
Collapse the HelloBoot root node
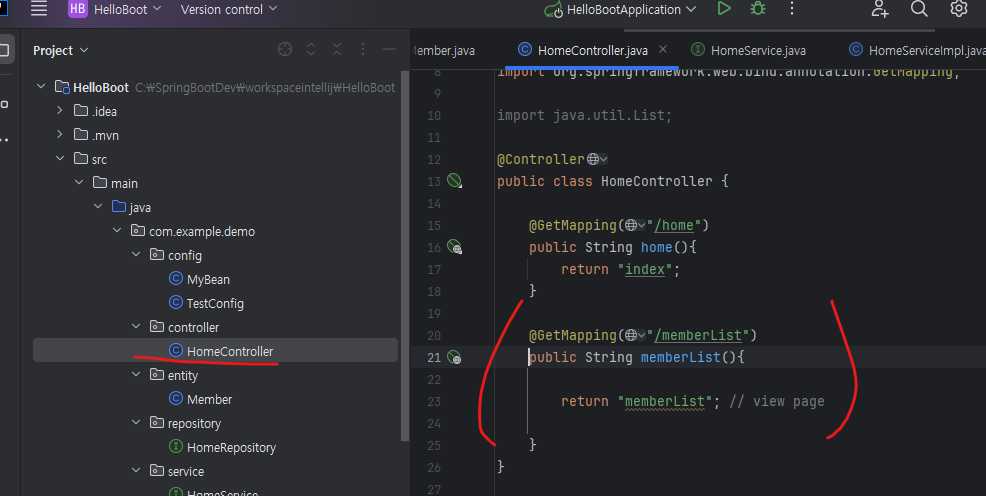click(41, 87)
